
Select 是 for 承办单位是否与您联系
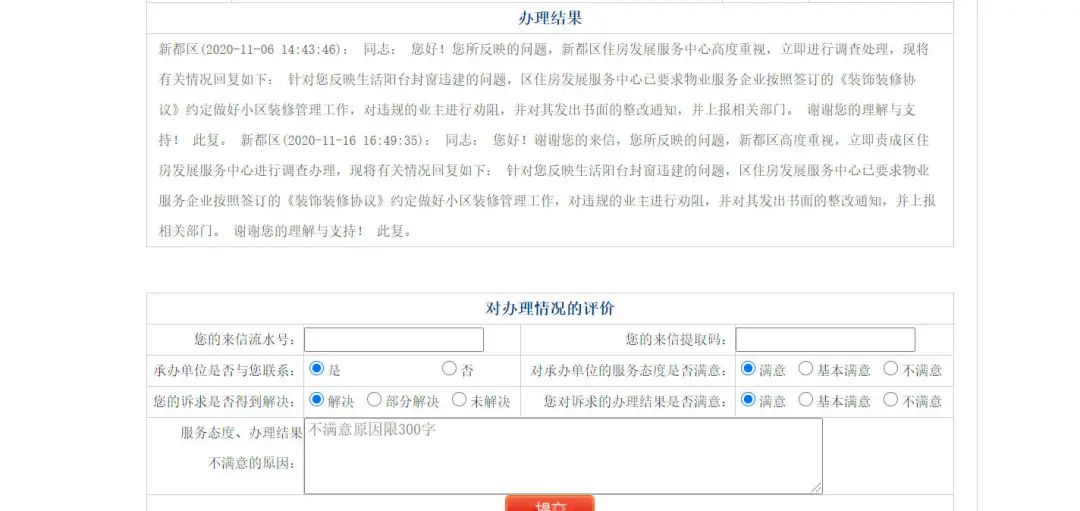click(x=317, y=369)
